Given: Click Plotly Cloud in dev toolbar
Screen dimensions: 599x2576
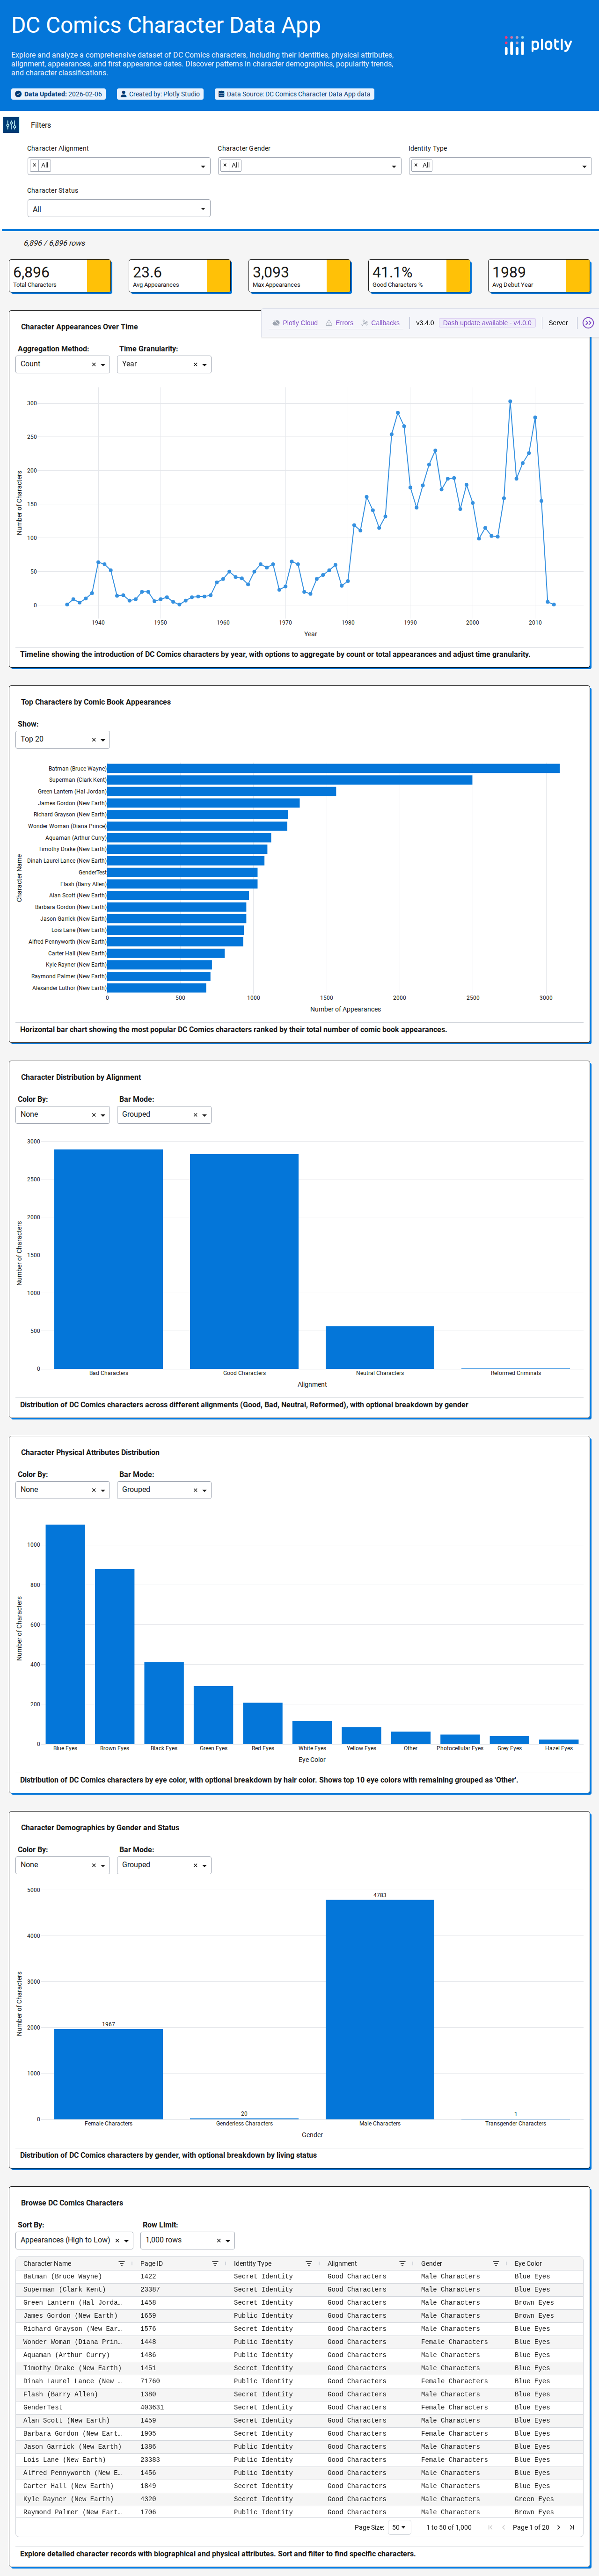Looking at the screenshot, I should [295, 323].
